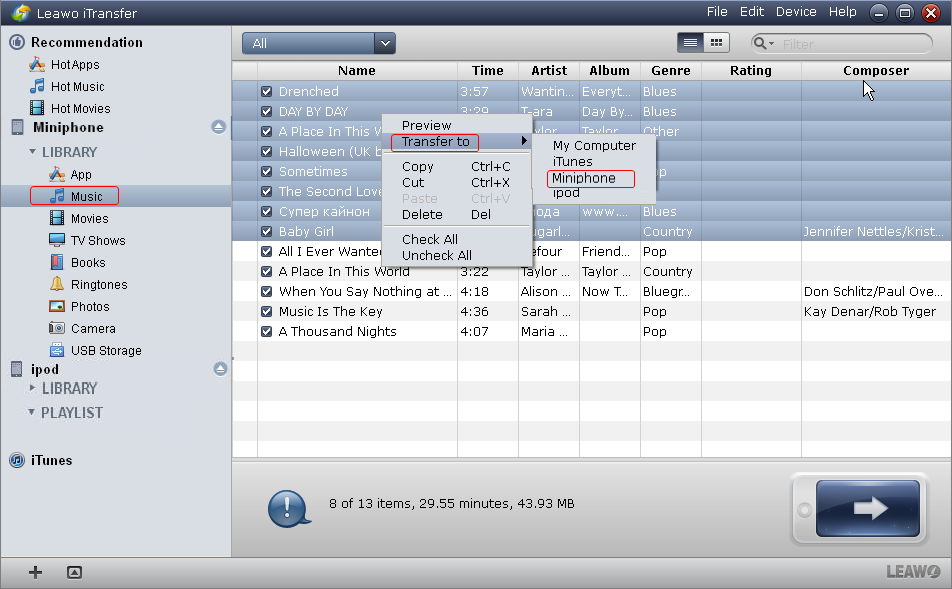This screenshot has height=589, width=952.
Task: Open Books library
Action: 78,262
